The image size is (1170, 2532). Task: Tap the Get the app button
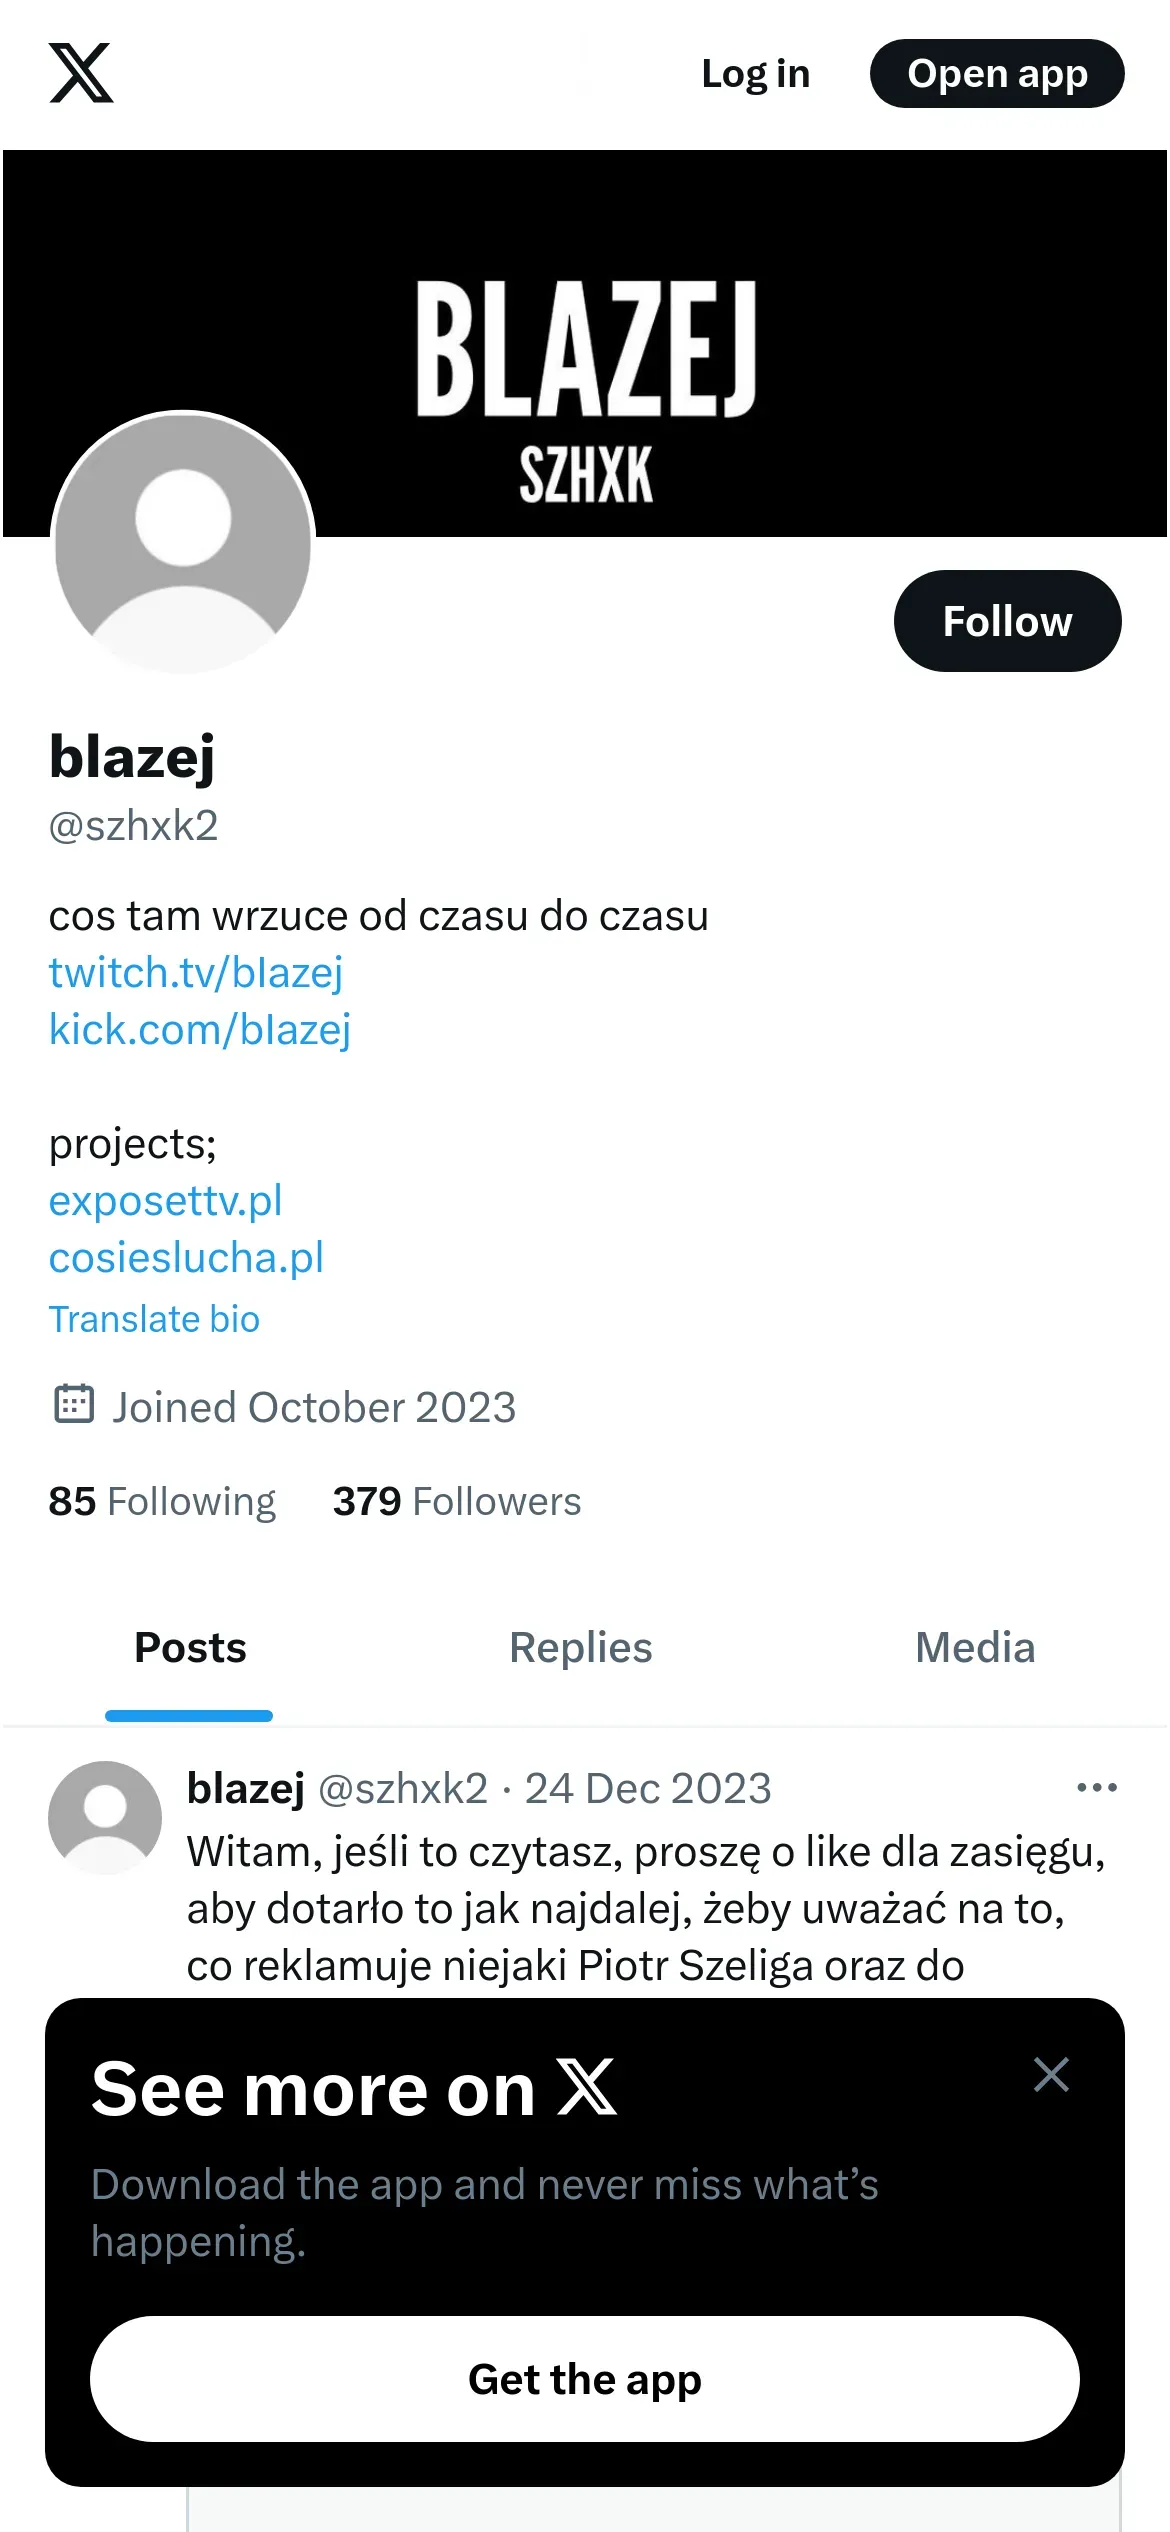coord(585,2379)
